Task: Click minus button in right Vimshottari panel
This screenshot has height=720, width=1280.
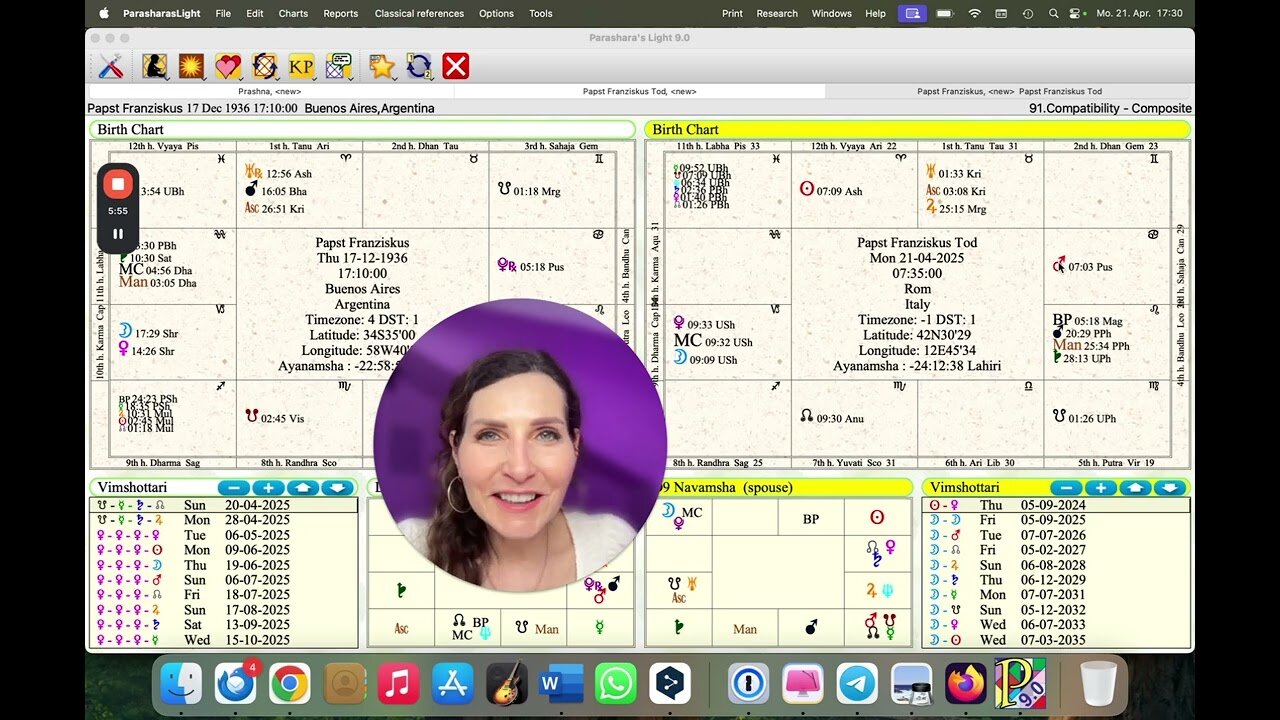Action: tap(1065, 488)
